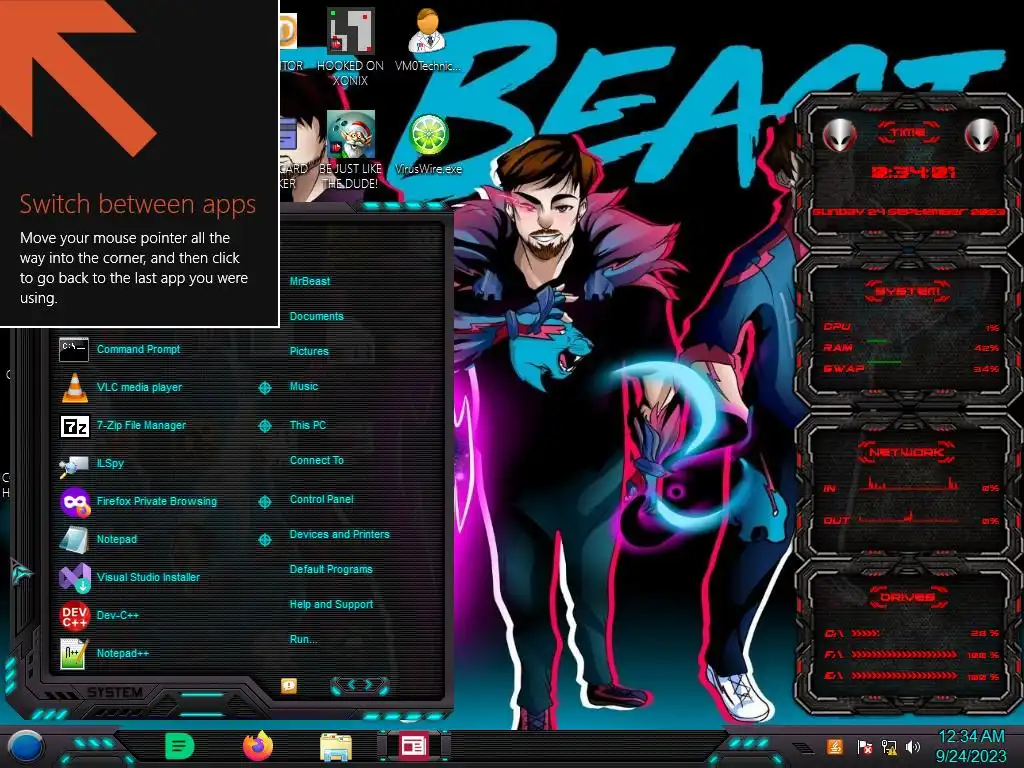Expand Notepad jump list arrow

(264, 539)
